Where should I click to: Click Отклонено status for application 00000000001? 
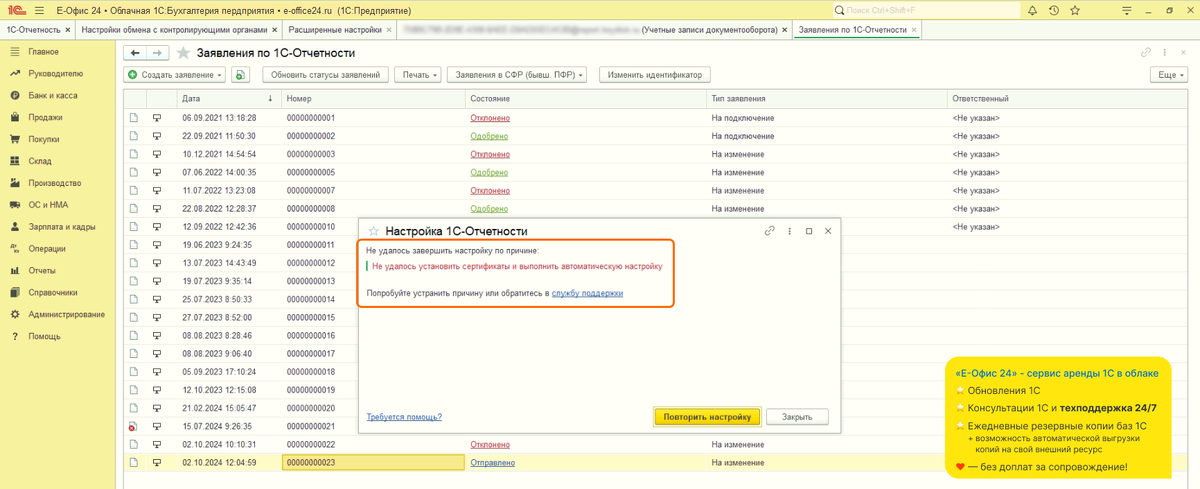[490, 118]
